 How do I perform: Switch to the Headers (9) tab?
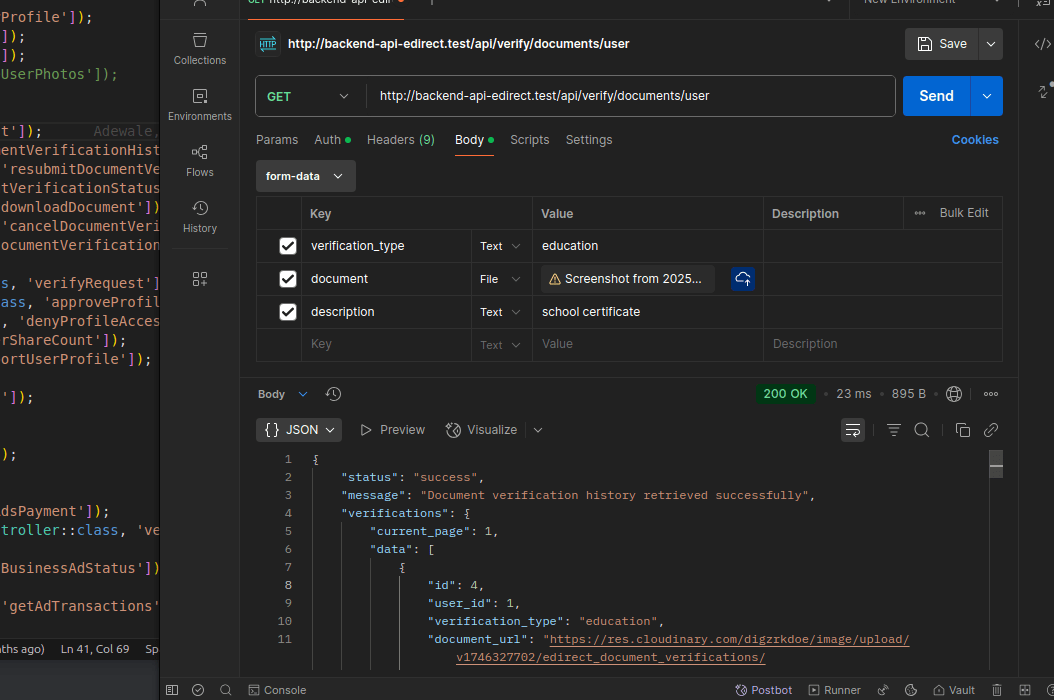pos(401,140)
